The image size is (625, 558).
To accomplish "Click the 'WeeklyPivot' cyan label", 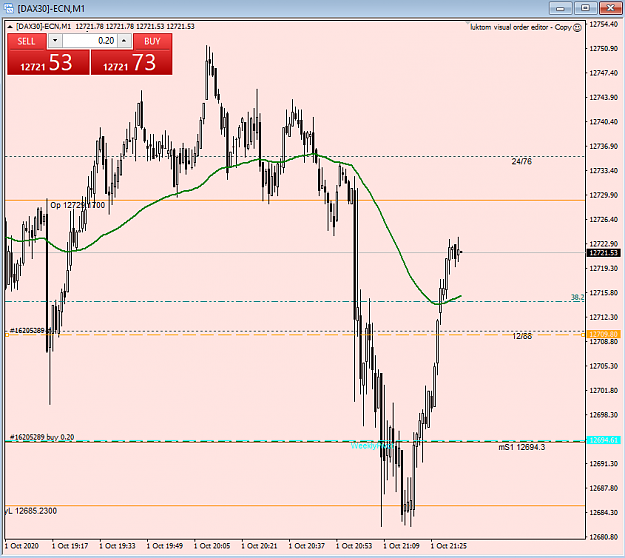I will coord(372,446).
